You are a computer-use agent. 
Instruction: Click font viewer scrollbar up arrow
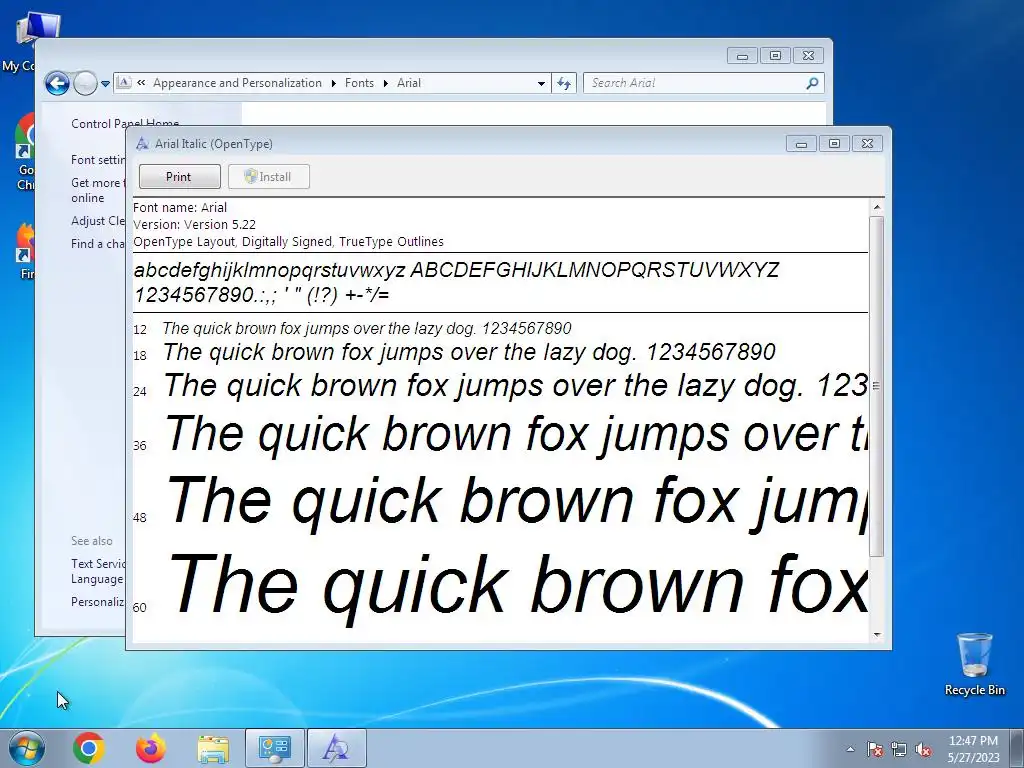tap(877, 207)
